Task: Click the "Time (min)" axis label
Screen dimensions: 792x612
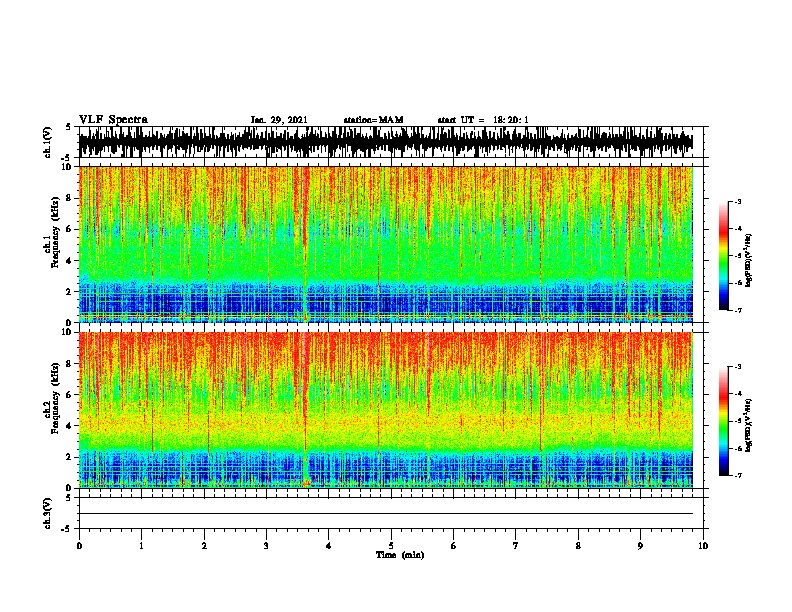Action: (400, 555)
